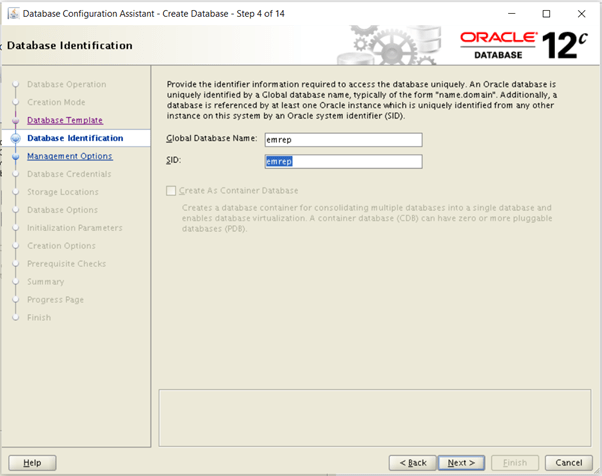602x476 pixels.
Task: Select the Database Identification step
Action: click(75, 138)
